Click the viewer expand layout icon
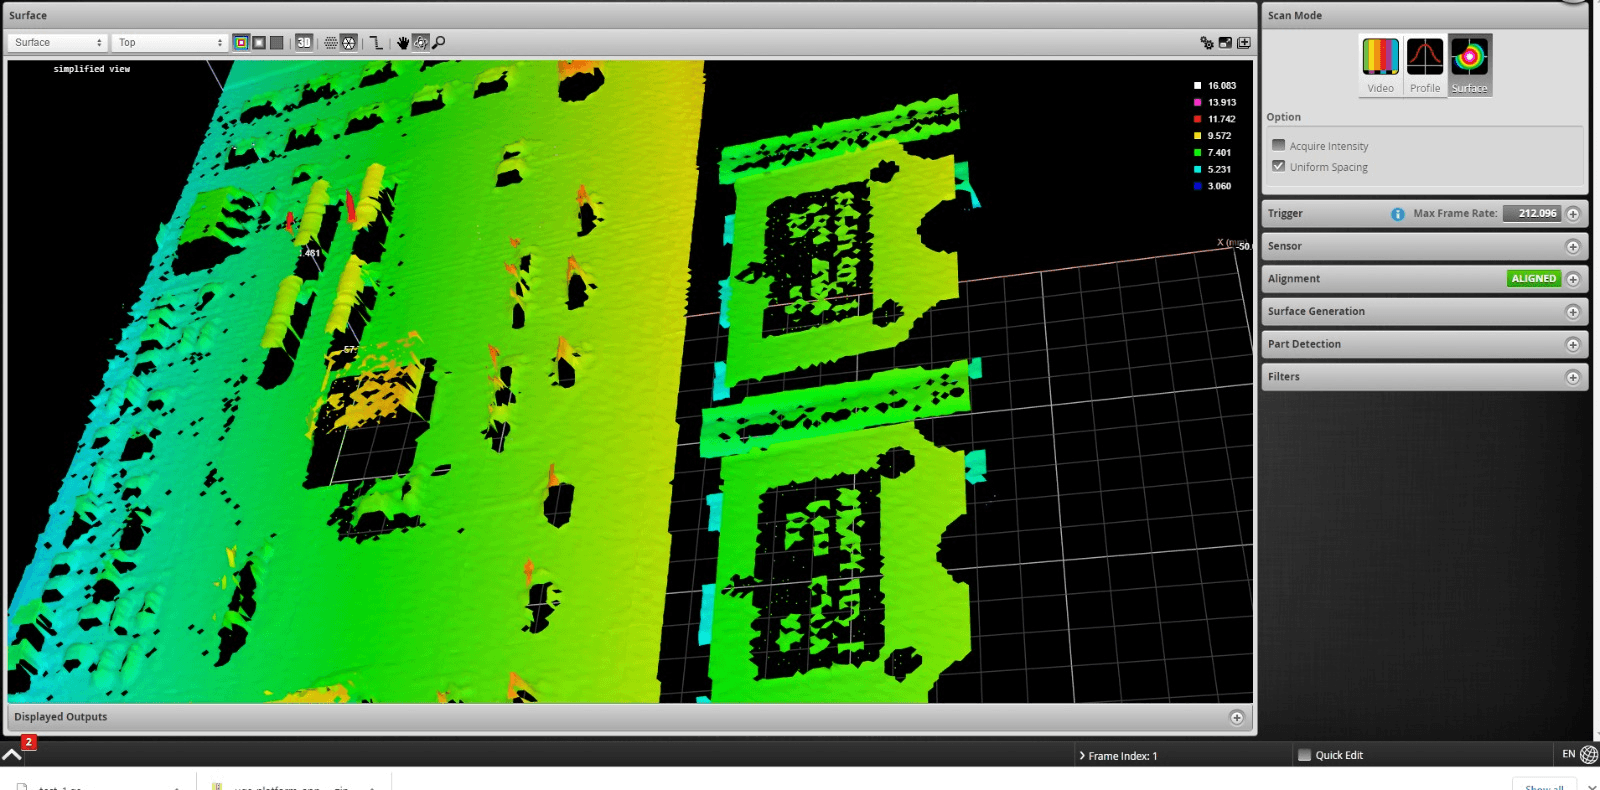Viewport: 1600px width, 790px height. 1225,43
